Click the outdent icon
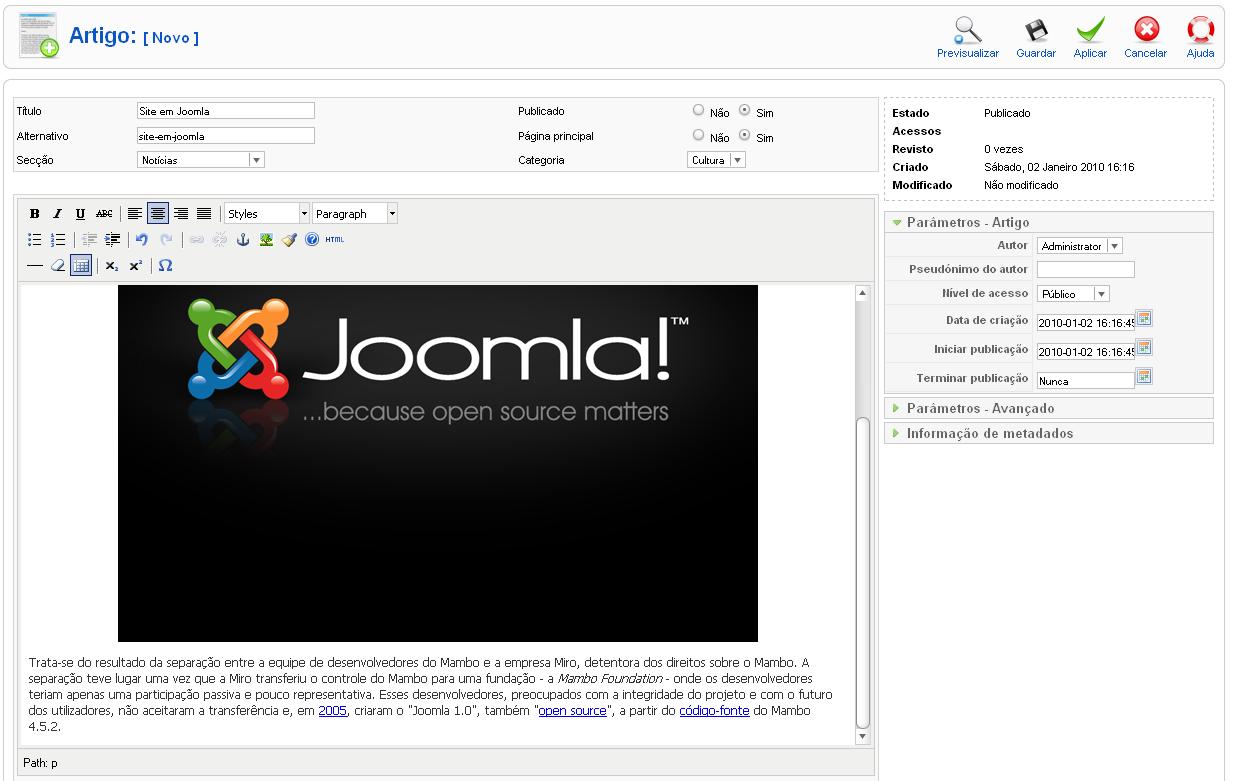This screenshot has width=1233, height=781. coord(89,240)
